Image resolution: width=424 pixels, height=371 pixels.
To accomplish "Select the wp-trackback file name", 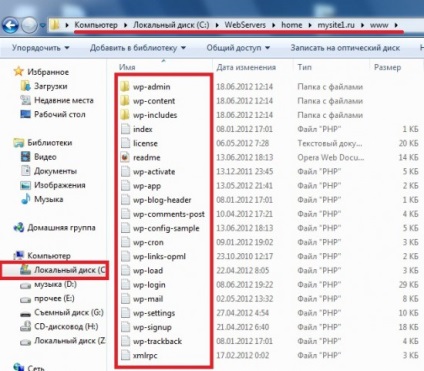I will click(x=157, y=341).
